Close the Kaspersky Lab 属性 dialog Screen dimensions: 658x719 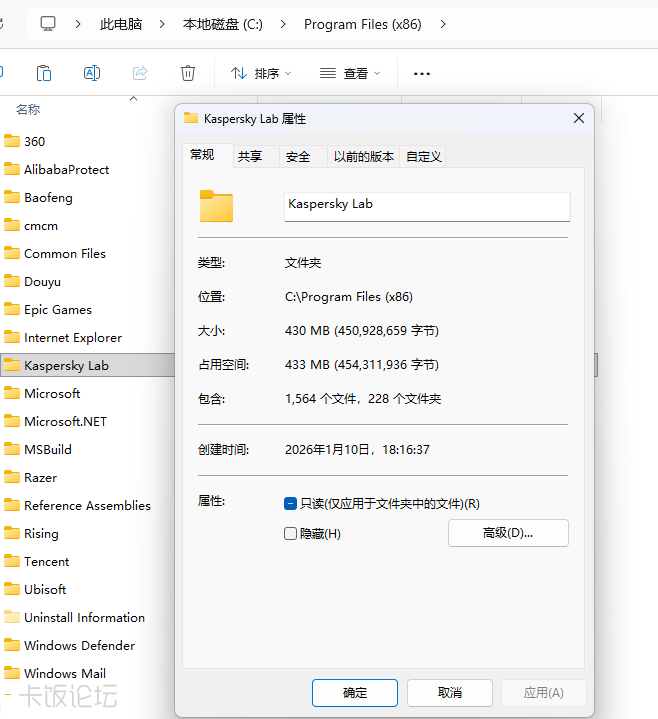[579, 118]
